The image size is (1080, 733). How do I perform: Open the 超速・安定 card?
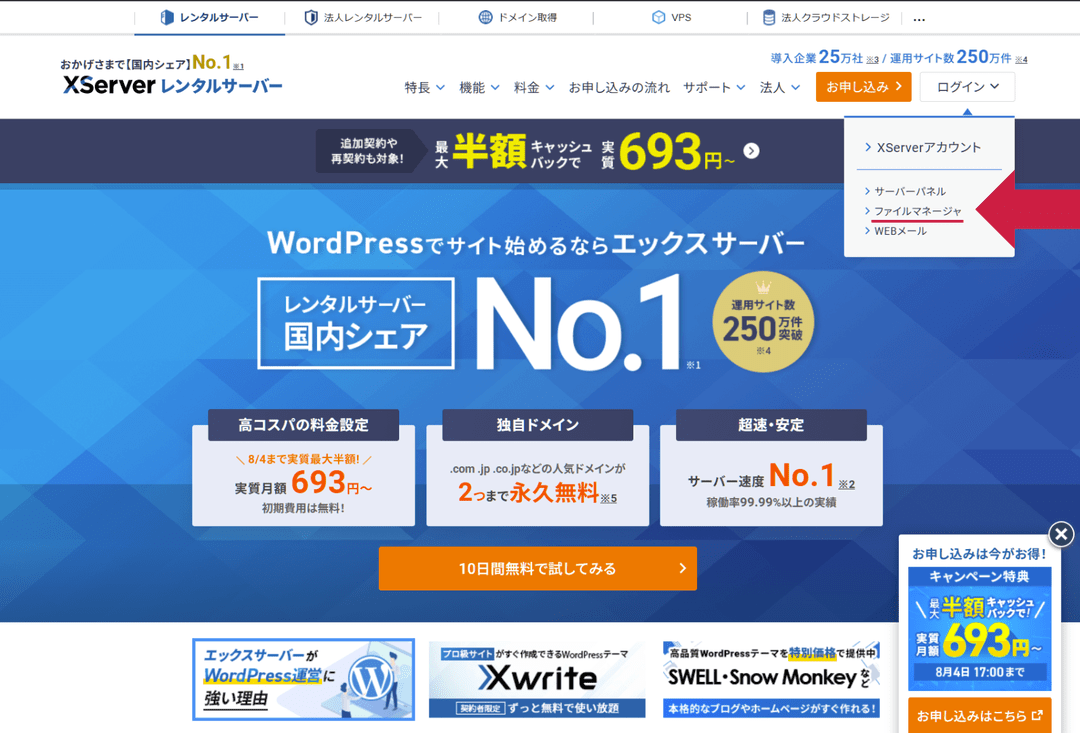[x=771, y=468]
